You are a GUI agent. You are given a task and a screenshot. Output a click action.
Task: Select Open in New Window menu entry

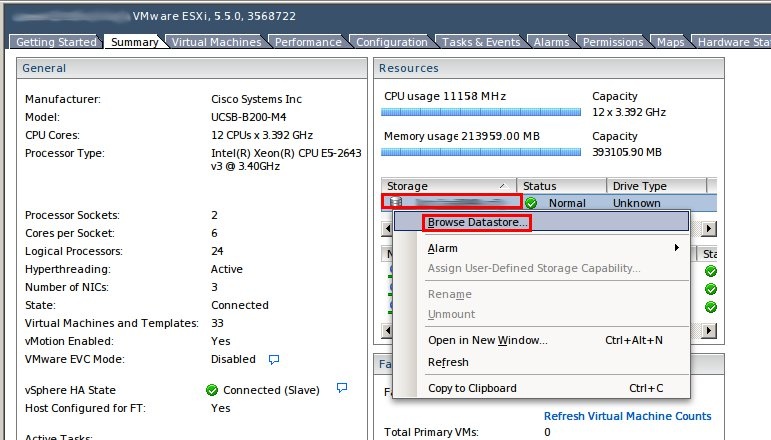click(487, 340)
